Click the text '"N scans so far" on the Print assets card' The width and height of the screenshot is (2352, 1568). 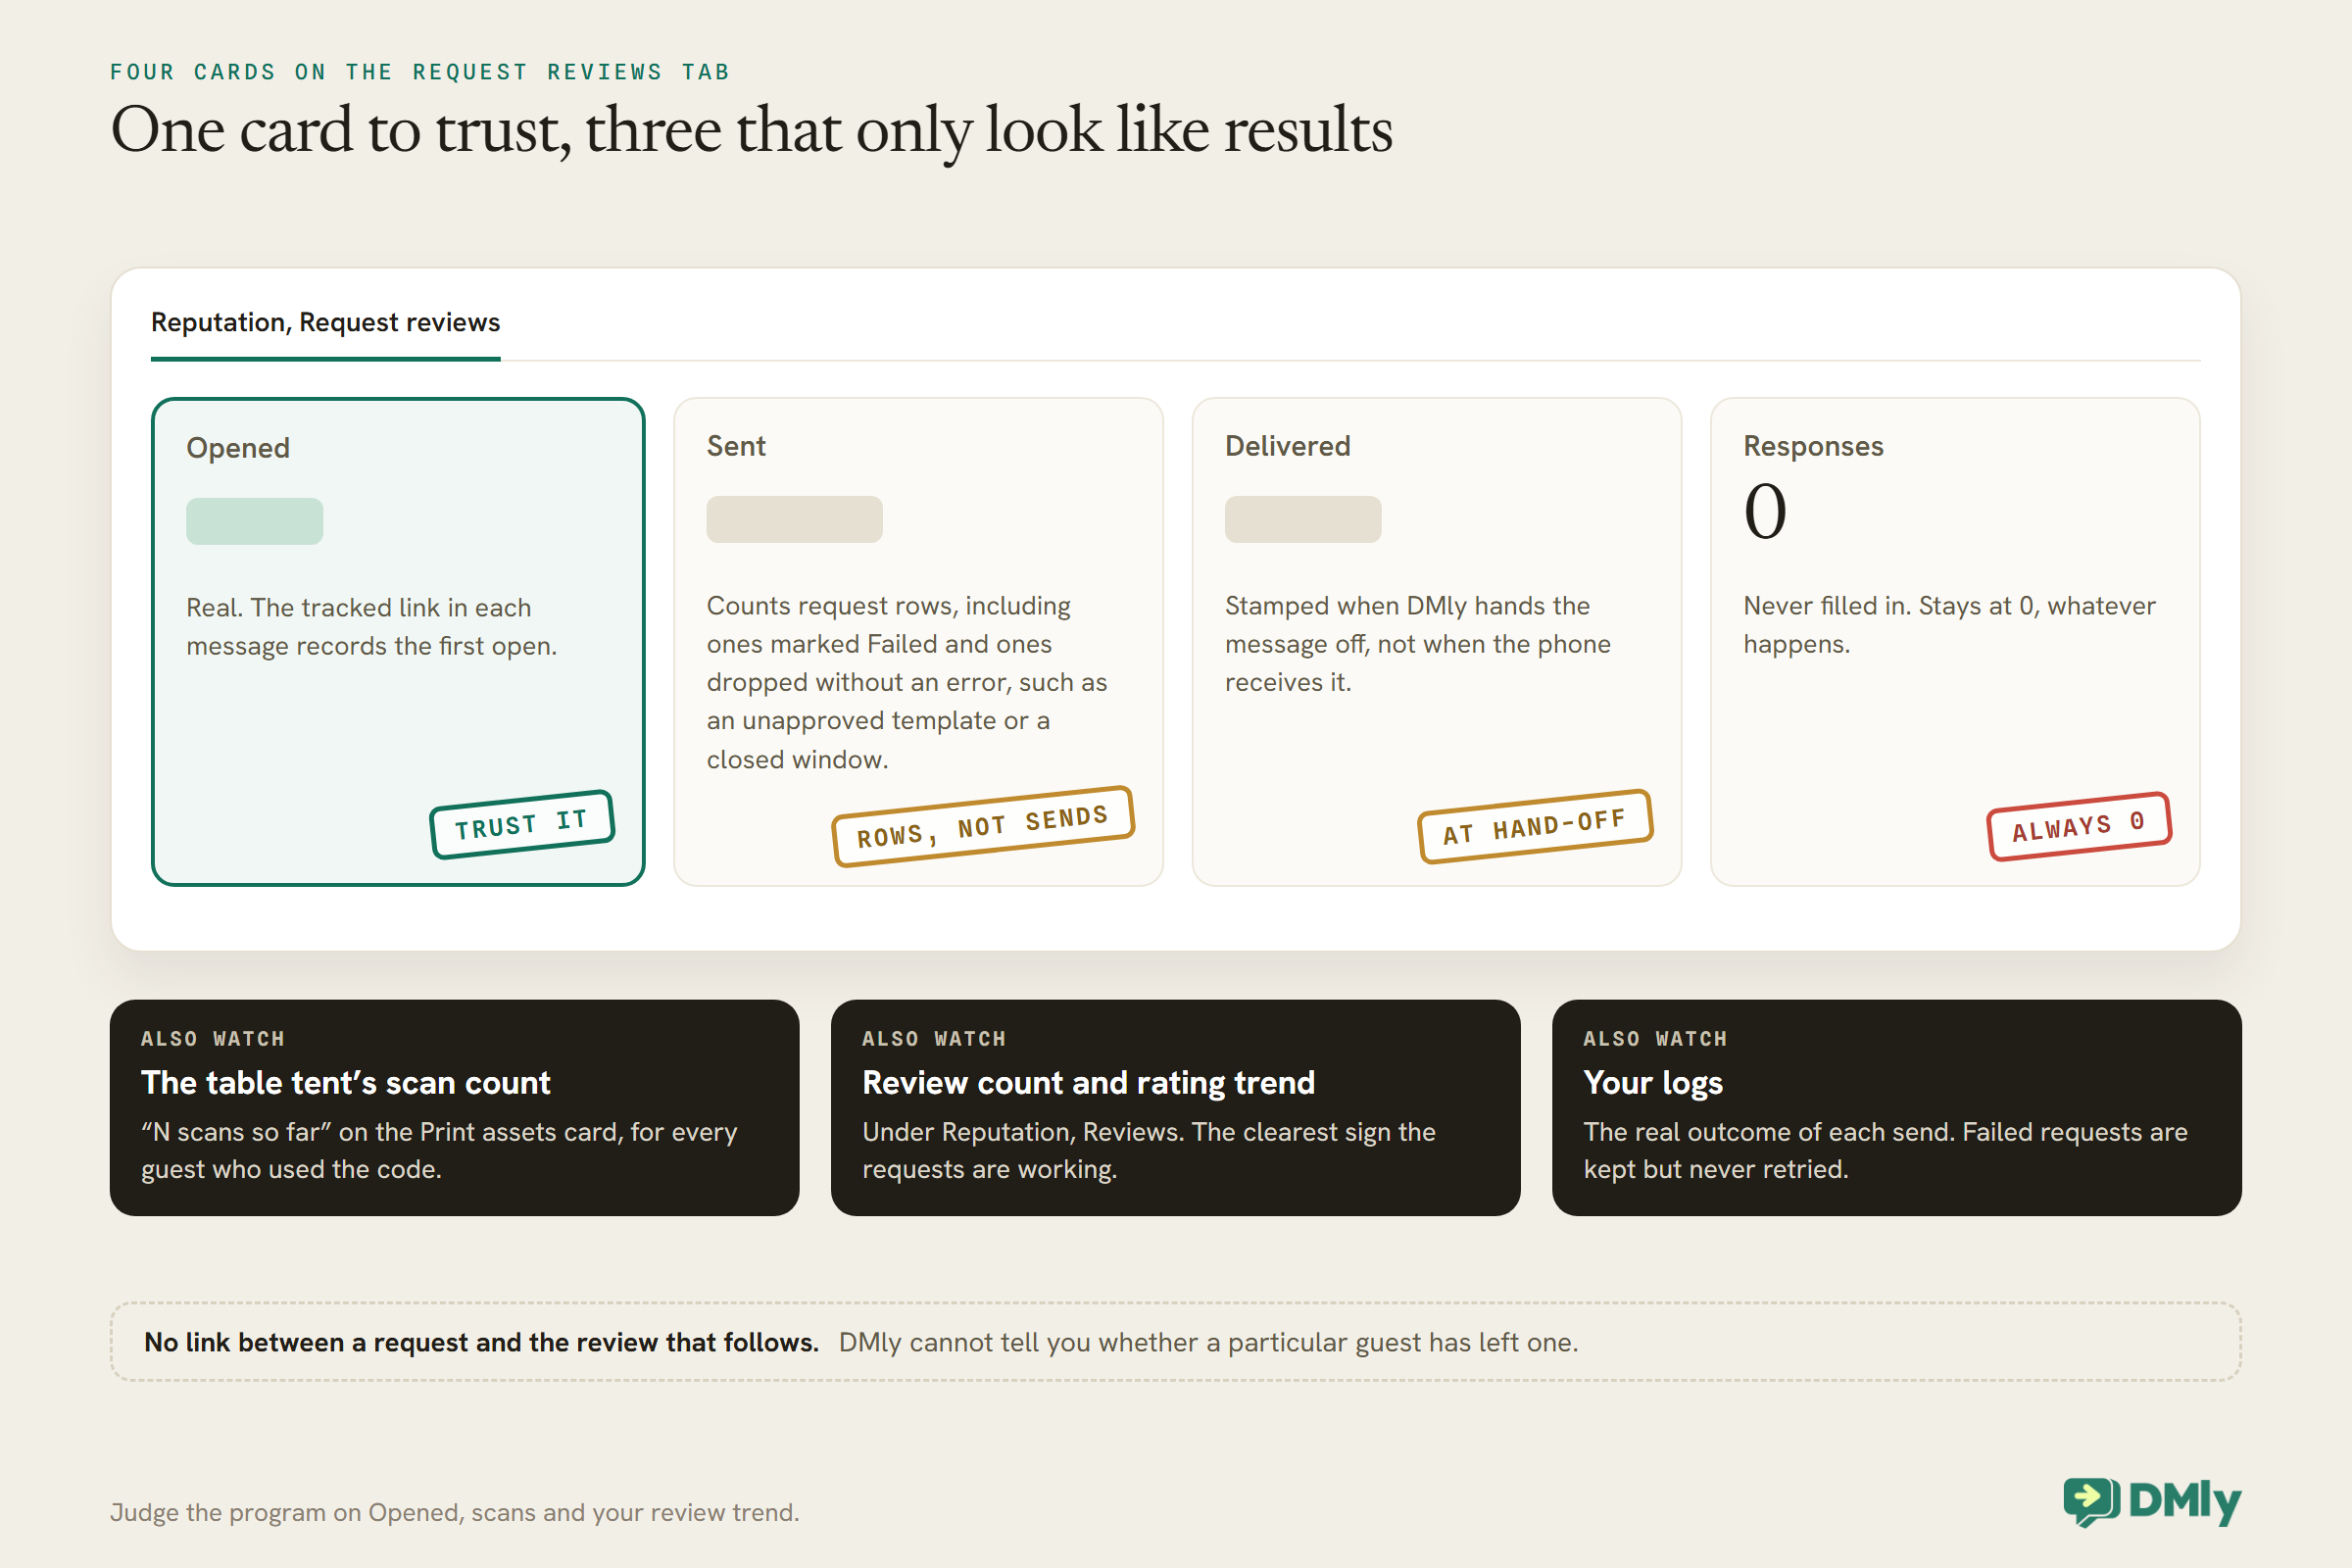click(382, 1132)
